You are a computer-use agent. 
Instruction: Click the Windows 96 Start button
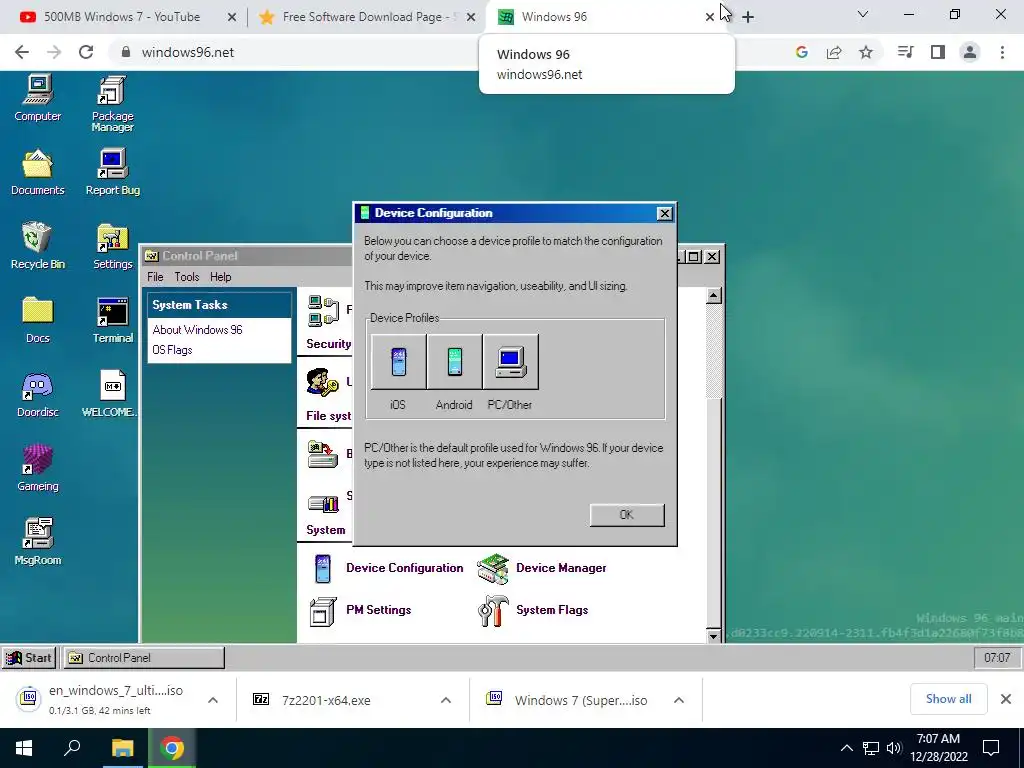(x=29, y=658)
